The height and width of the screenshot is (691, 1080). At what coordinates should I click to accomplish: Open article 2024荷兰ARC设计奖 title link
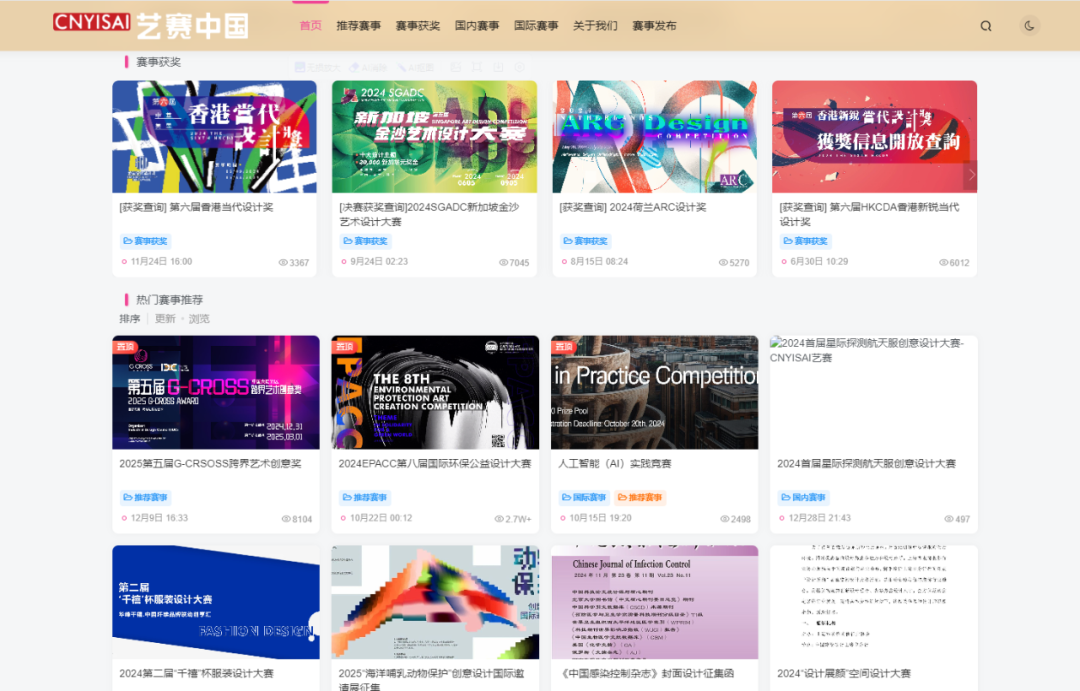pyautogui.click(x=632, y=207)
